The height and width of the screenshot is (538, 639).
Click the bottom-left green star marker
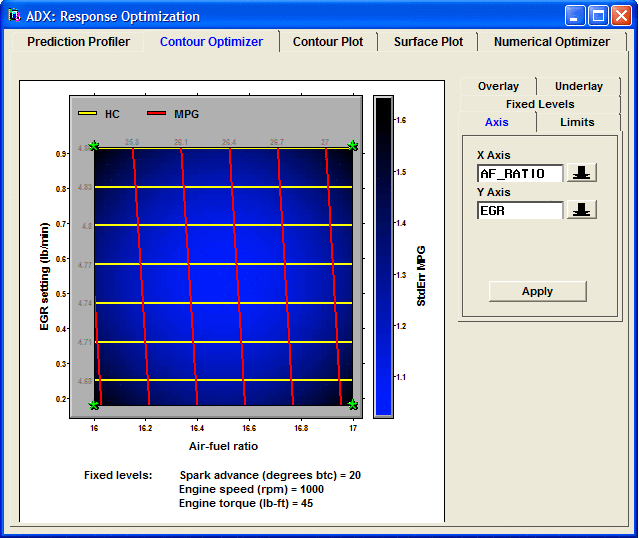pos(94,405)
